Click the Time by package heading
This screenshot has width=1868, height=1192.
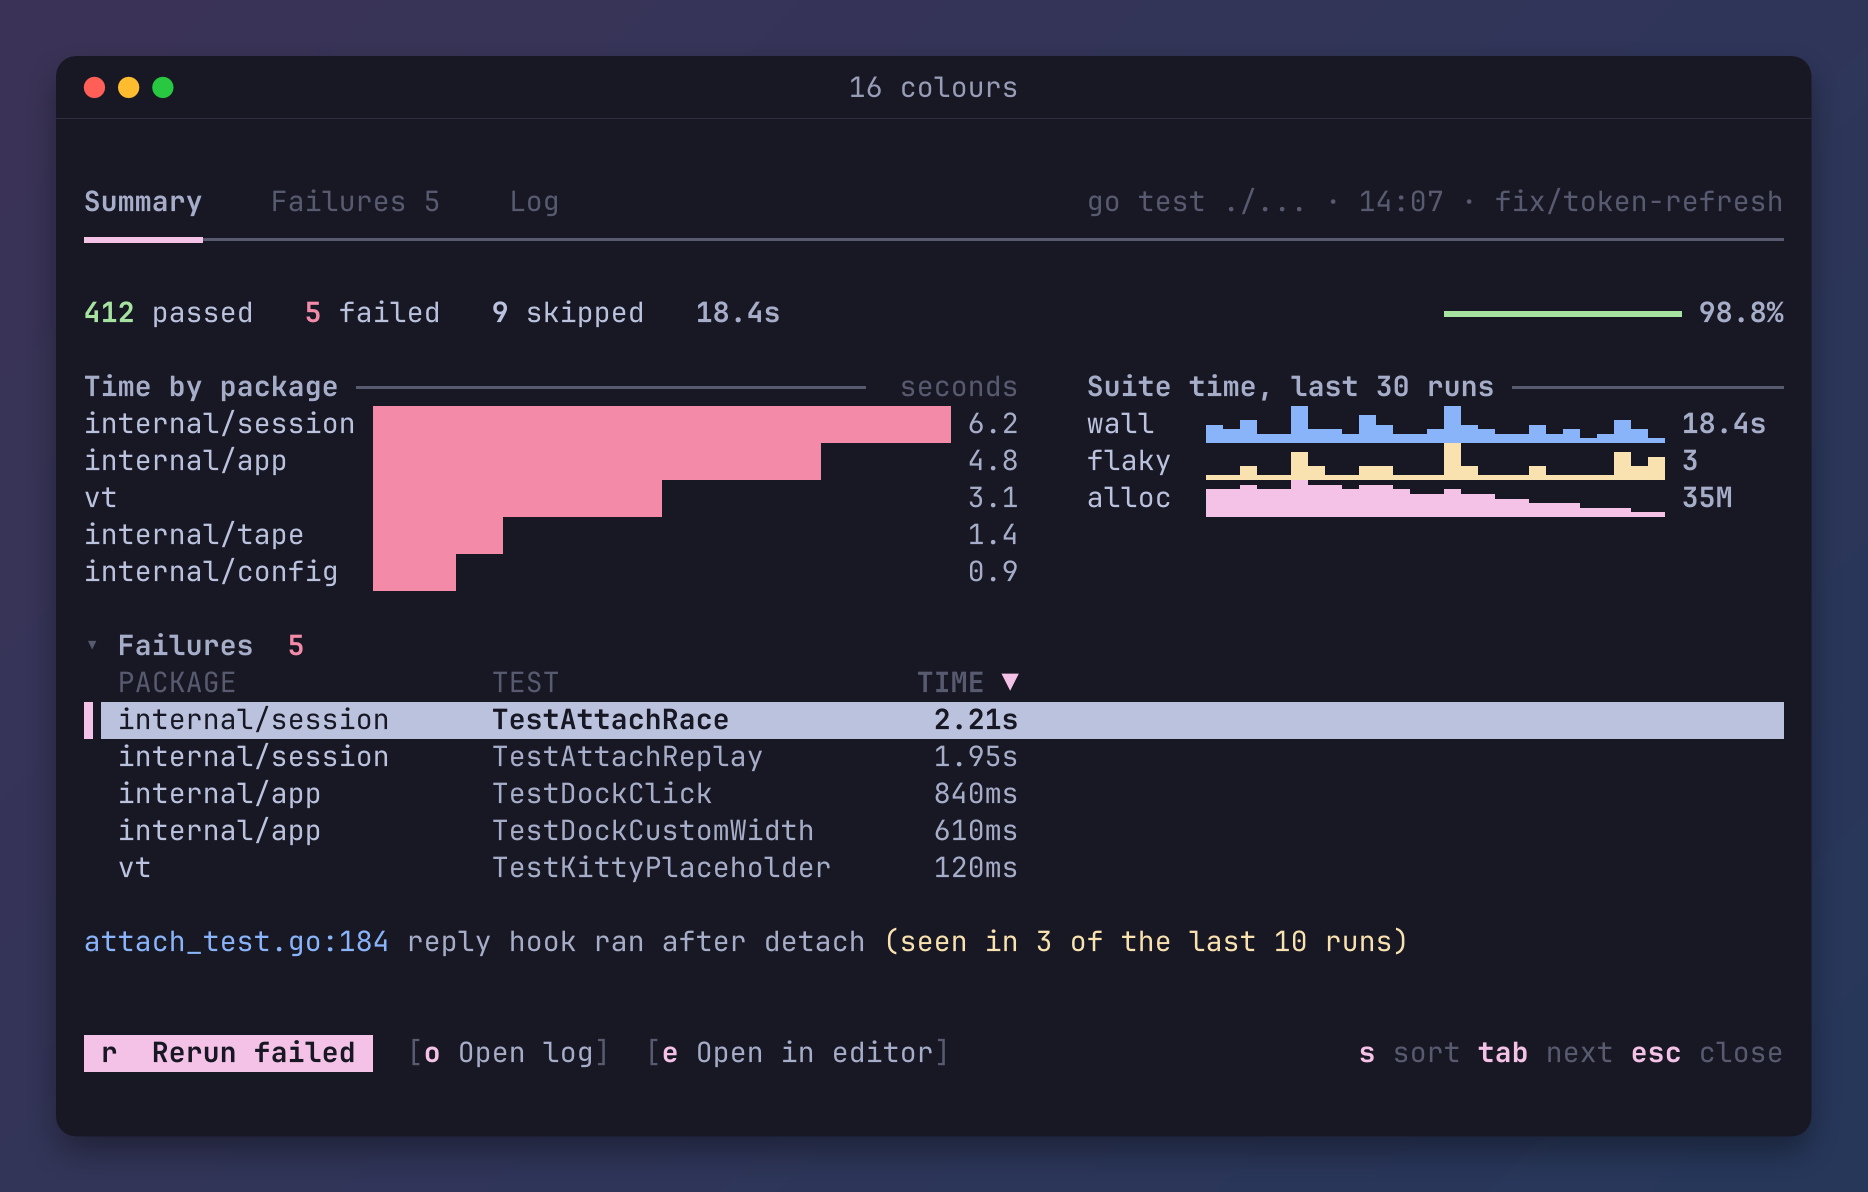point(211,387)
